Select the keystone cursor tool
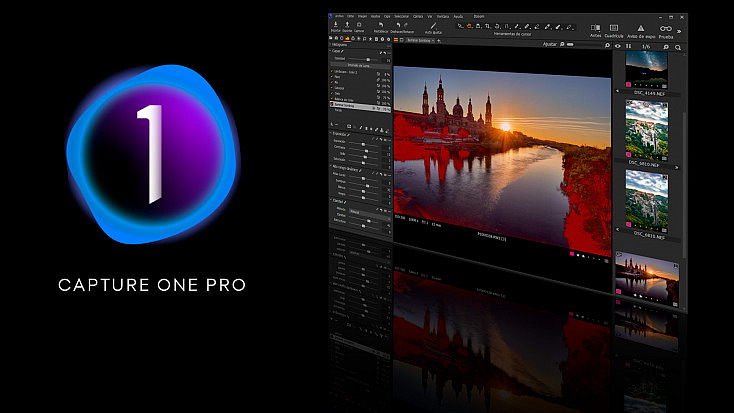 coord(507,27)
